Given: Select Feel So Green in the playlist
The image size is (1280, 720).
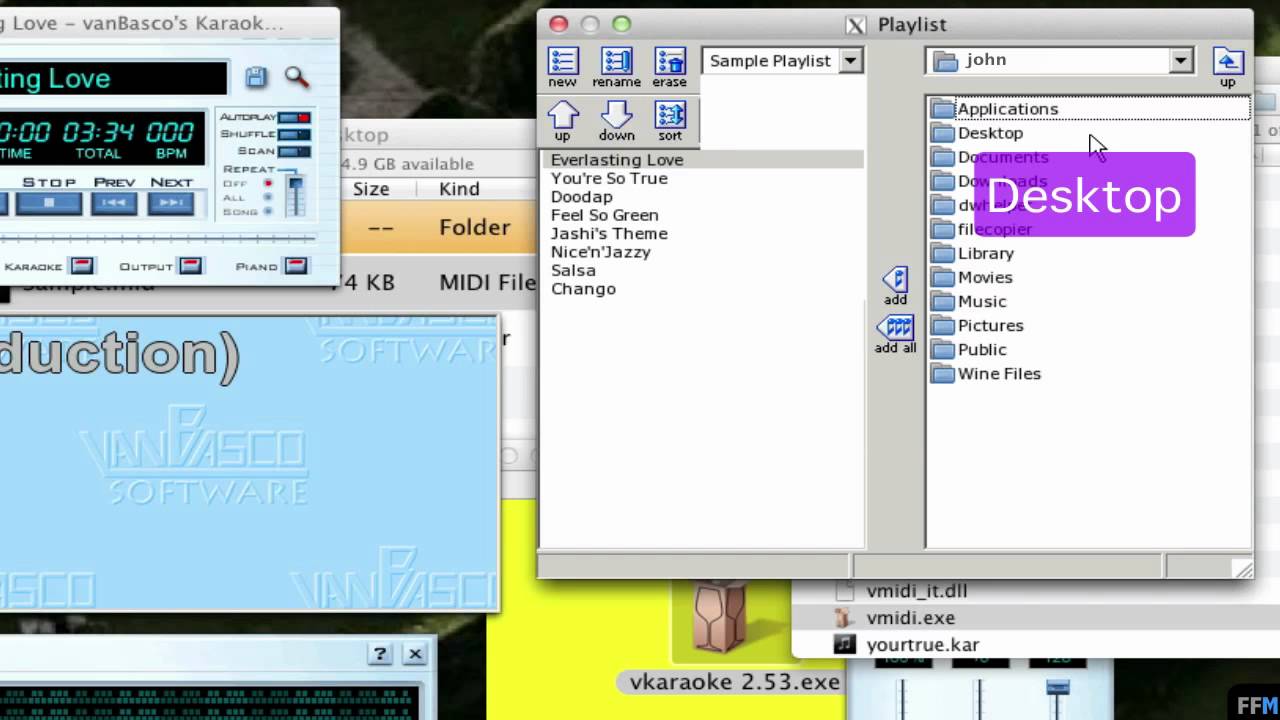Looking at the screenshot, I should click(604, 215).
